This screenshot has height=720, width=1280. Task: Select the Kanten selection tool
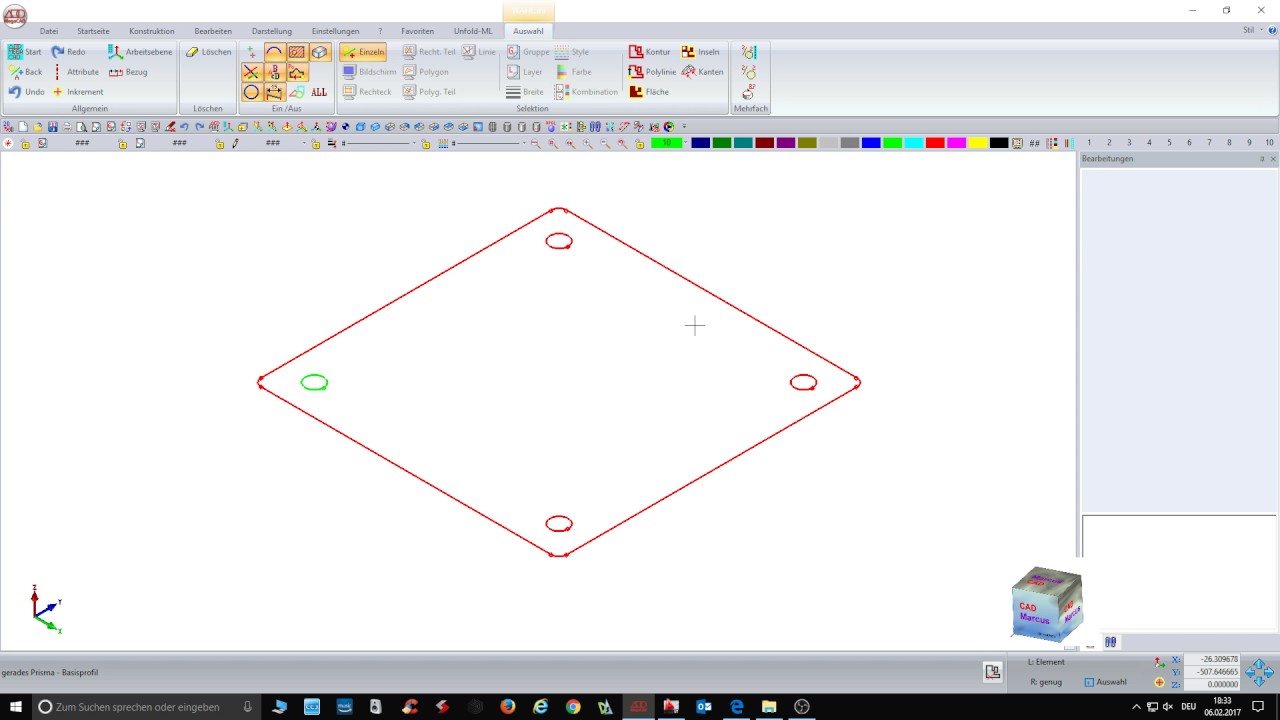point(702,72)
